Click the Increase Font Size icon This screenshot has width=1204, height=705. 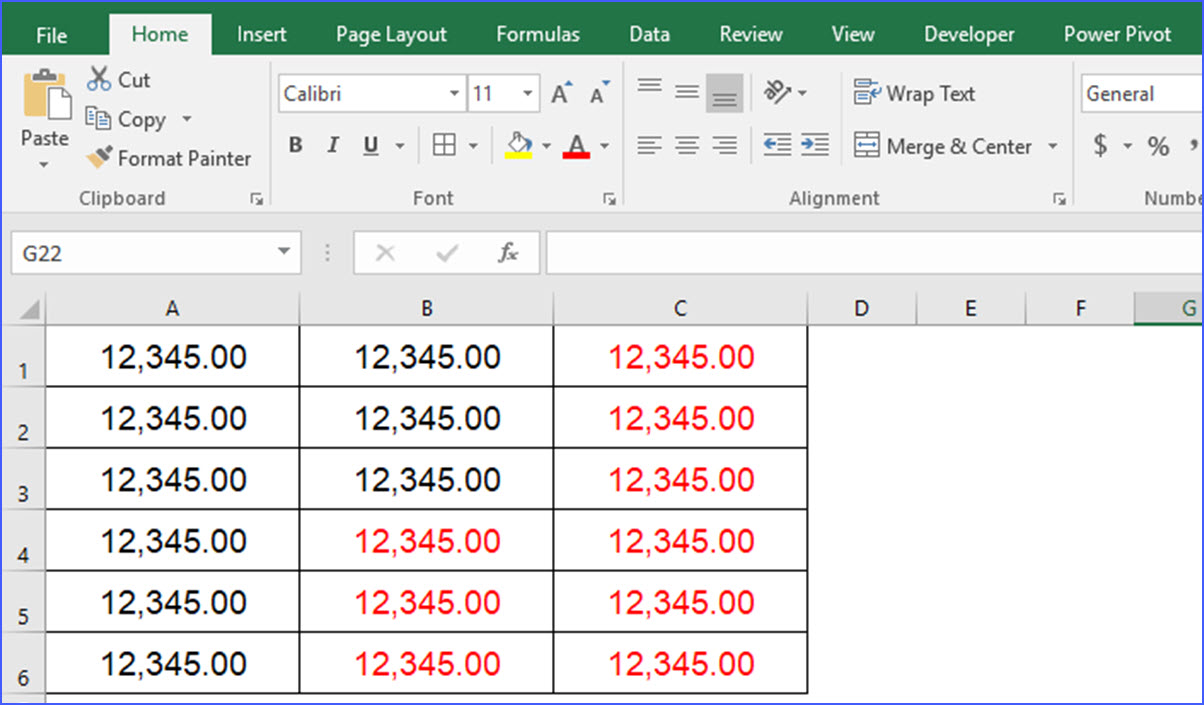coord(560,91)
